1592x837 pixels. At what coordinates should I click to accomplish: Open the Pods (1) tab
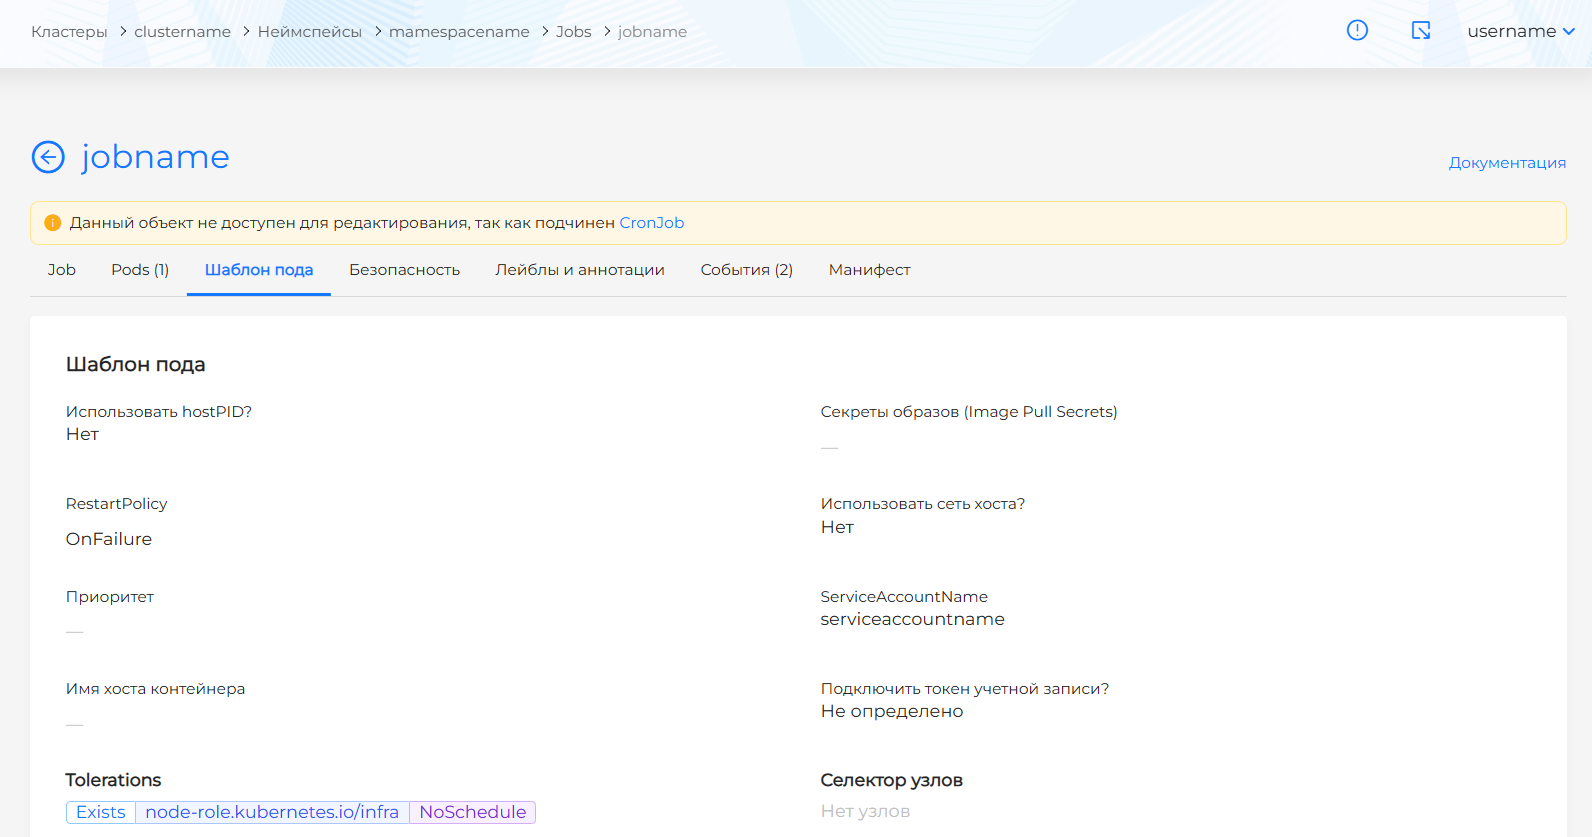140,270
